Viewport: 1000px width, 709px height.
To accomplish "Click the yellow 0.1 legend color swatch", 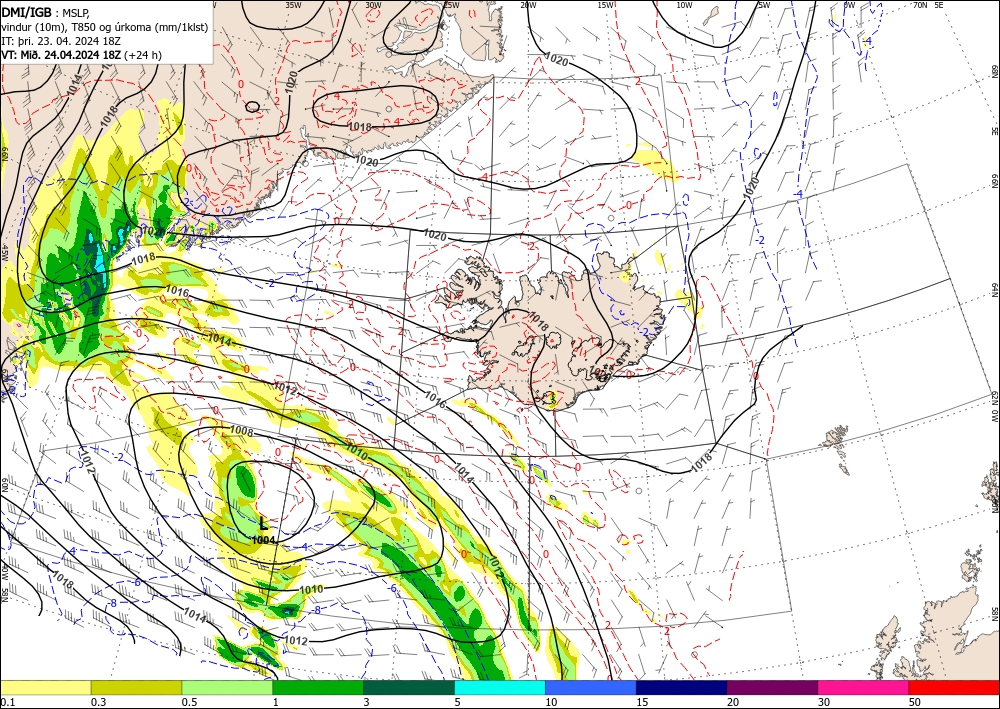I will click(45, 687).
